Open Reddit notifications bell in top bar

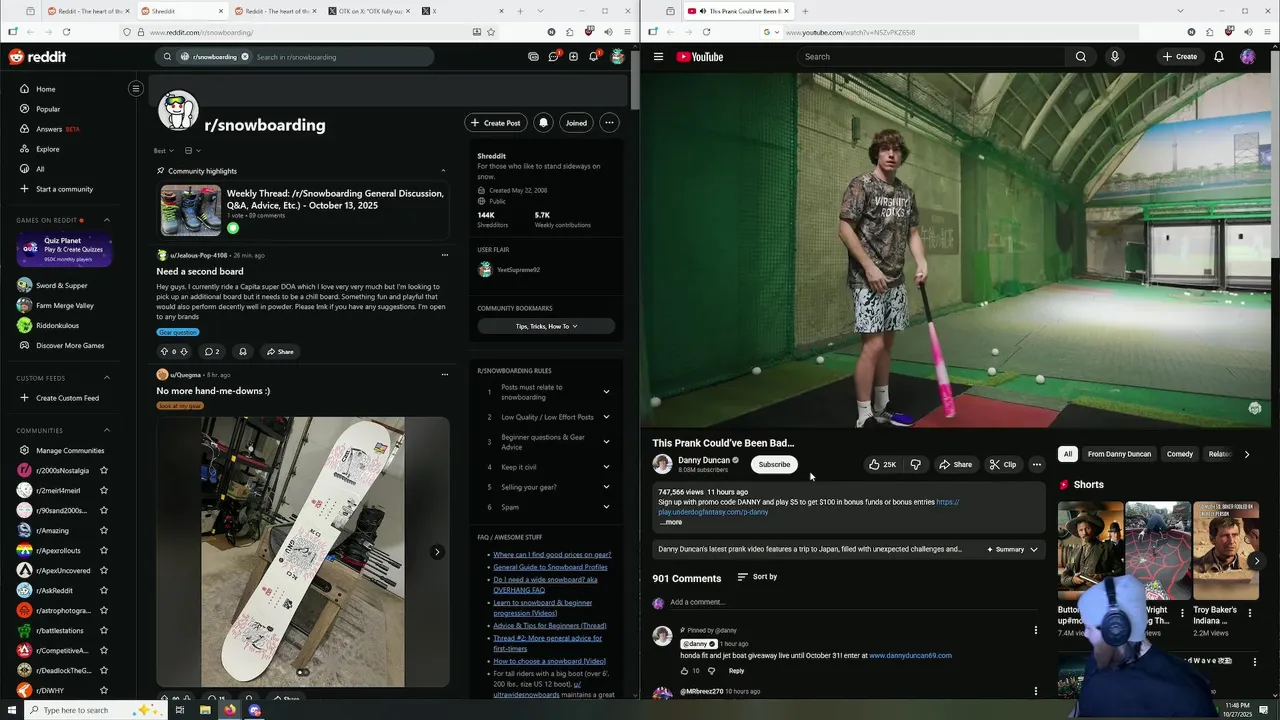[x=593, y=57]
